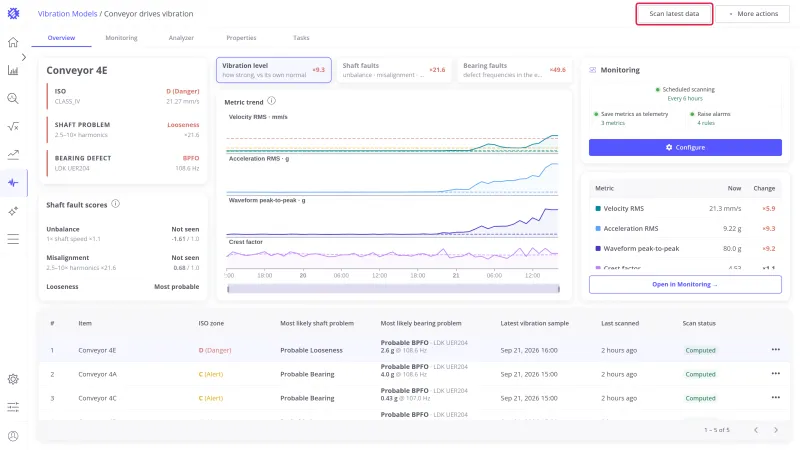This screenshot has height=450, width=800.
Task: Click the ISO zone column header
Action: [x=211, y=323]
